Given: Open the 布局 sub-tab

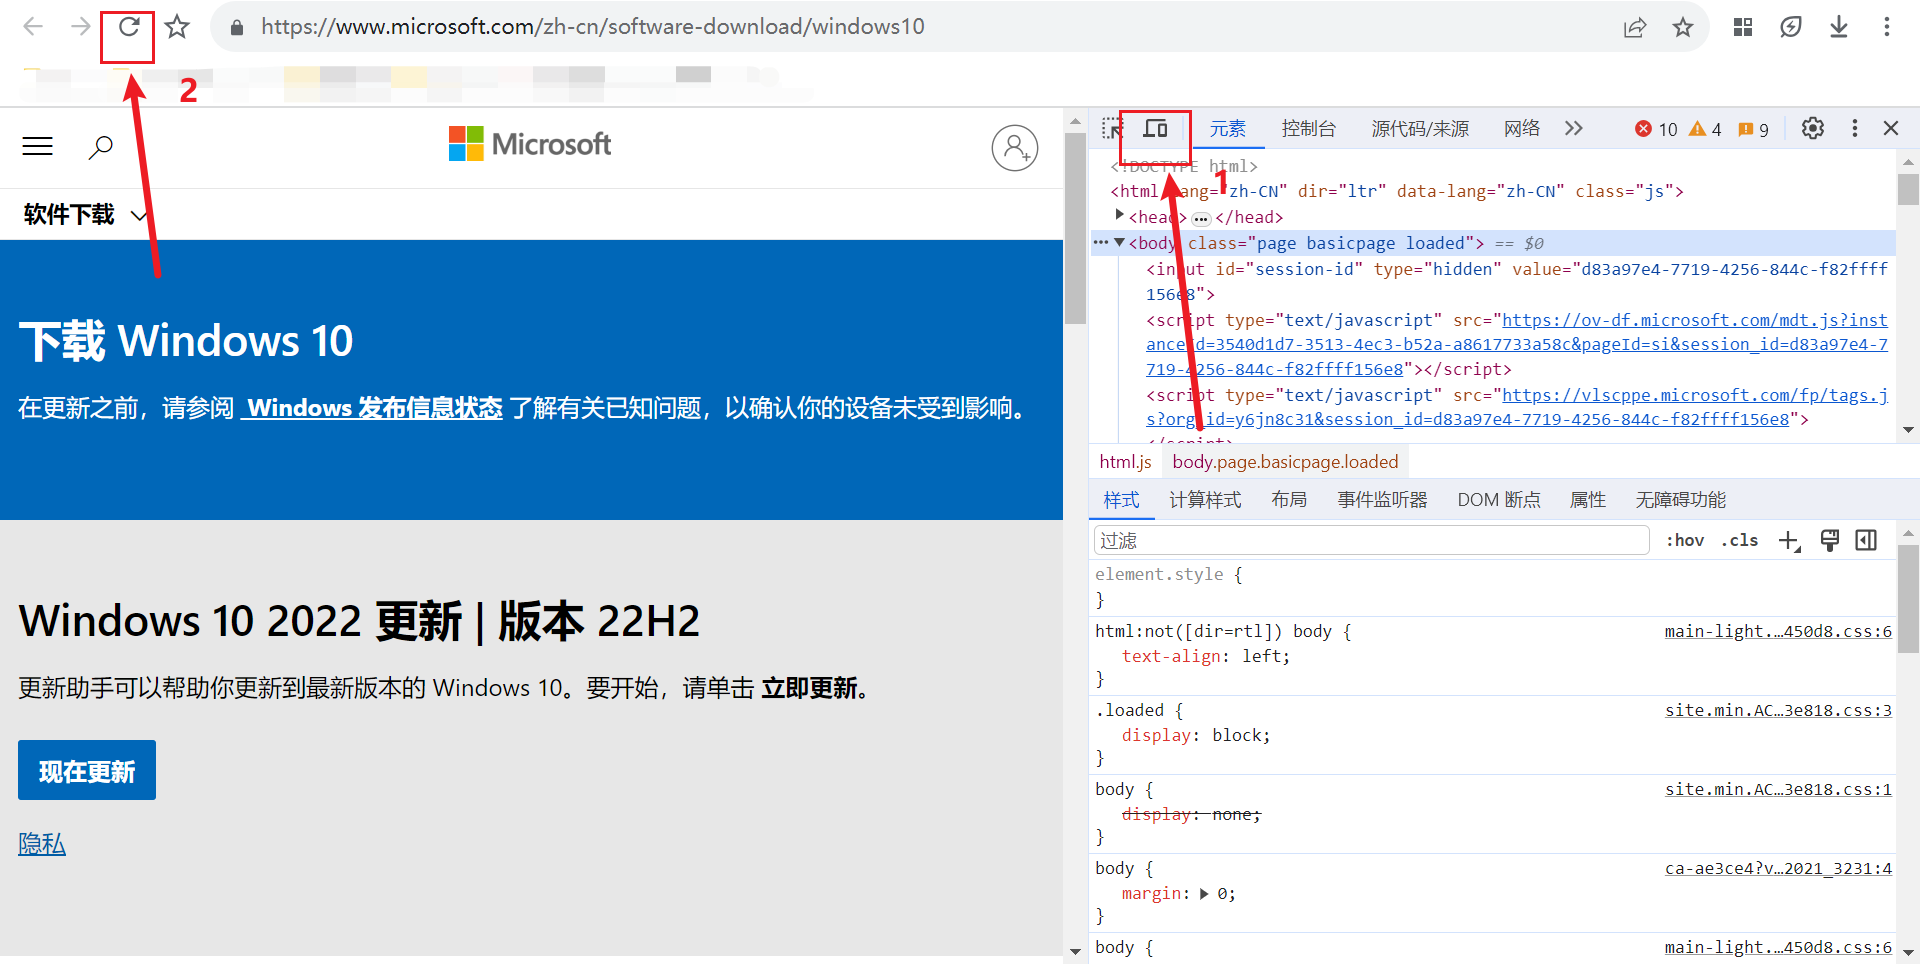Looking at the screenshot, I should (1289, 500).
